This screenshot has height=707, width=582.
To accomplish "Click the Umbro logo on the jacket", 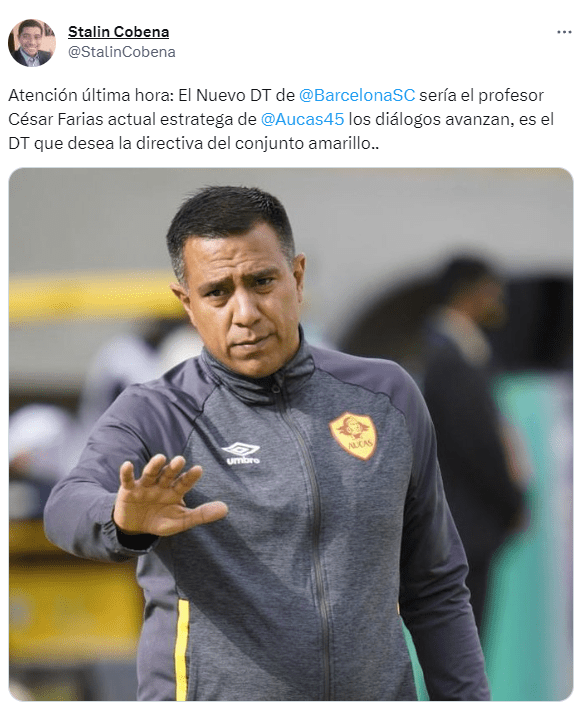I will pos(242,454).
